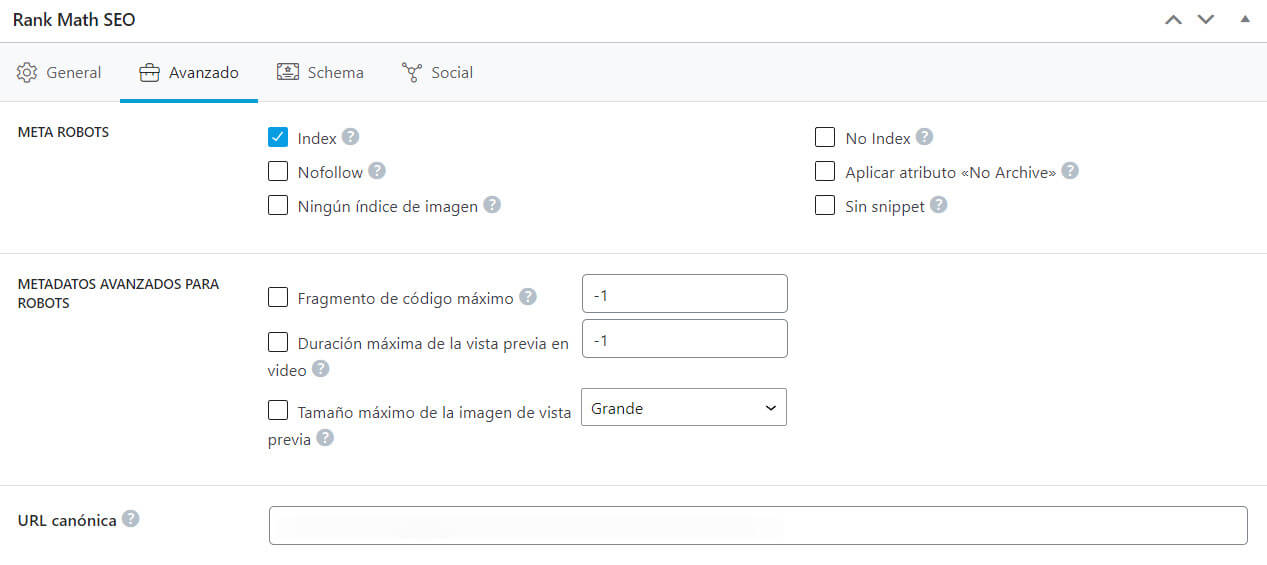The height and width of the screenshot is (565, 1267).
Task: Show help for Duración máxima de video
Action: click(x=321, y=369)
